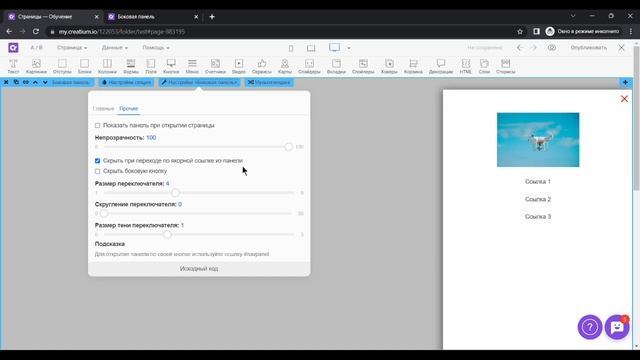
Task: Open the Страница dropdown menu
Action: pos(72,48)
